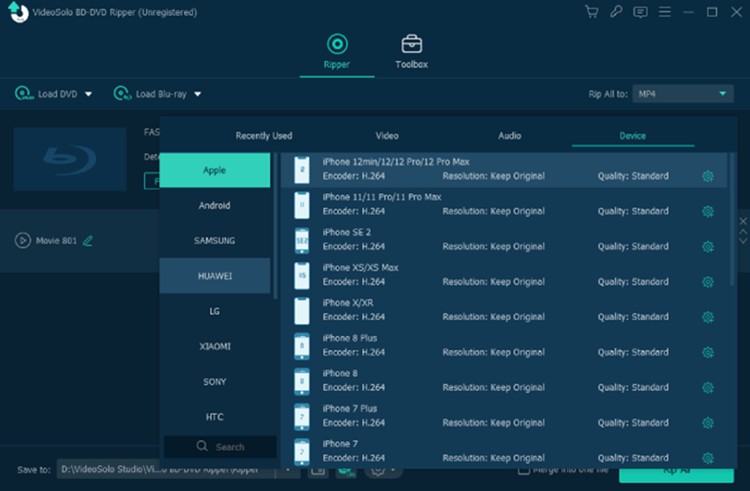
Task: Move Movie 801 item down arrow
Action: point(743,240)
